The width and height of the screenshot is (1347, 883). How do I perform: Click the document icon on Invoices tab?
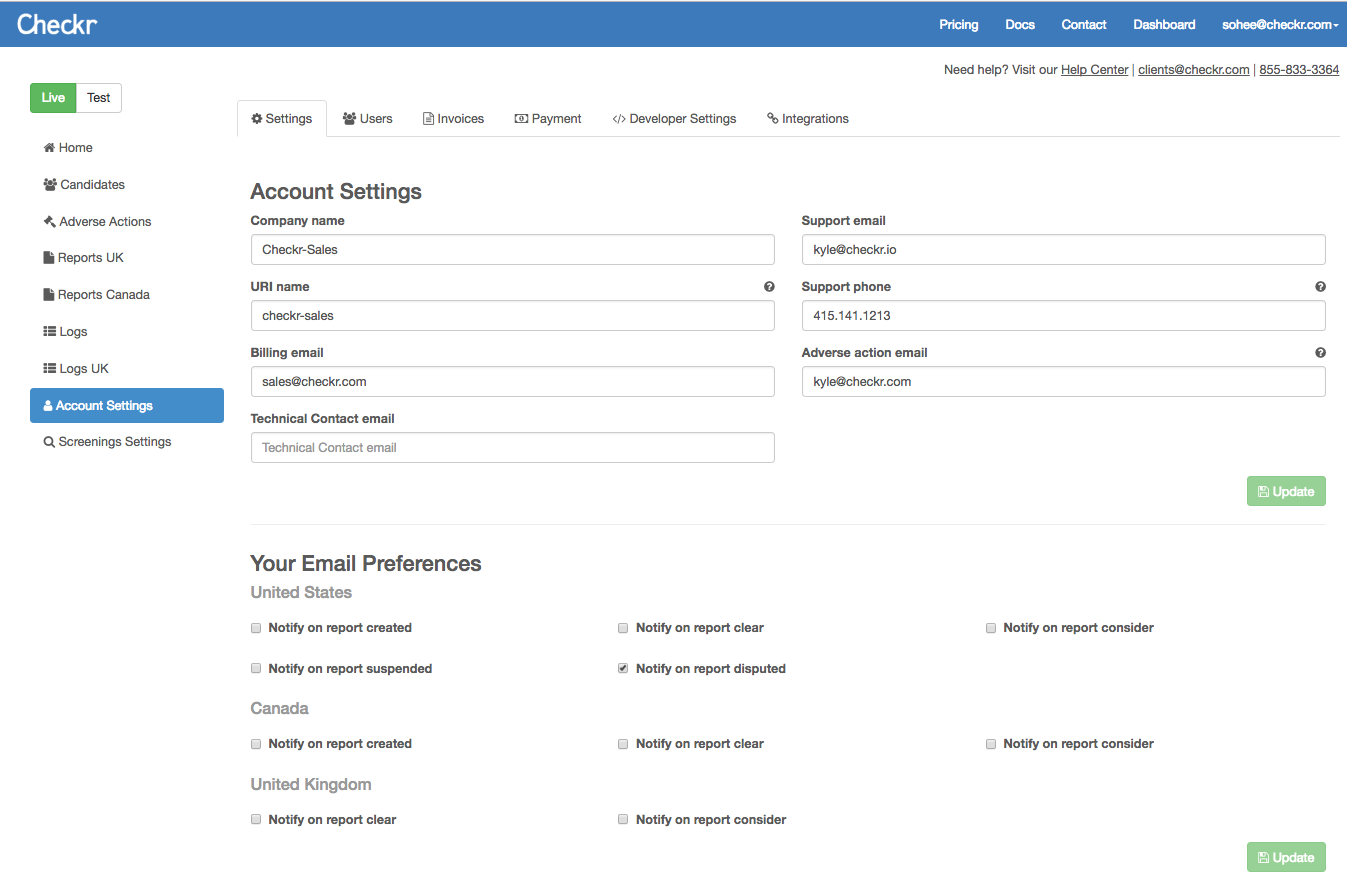click(x=429, y=119)
